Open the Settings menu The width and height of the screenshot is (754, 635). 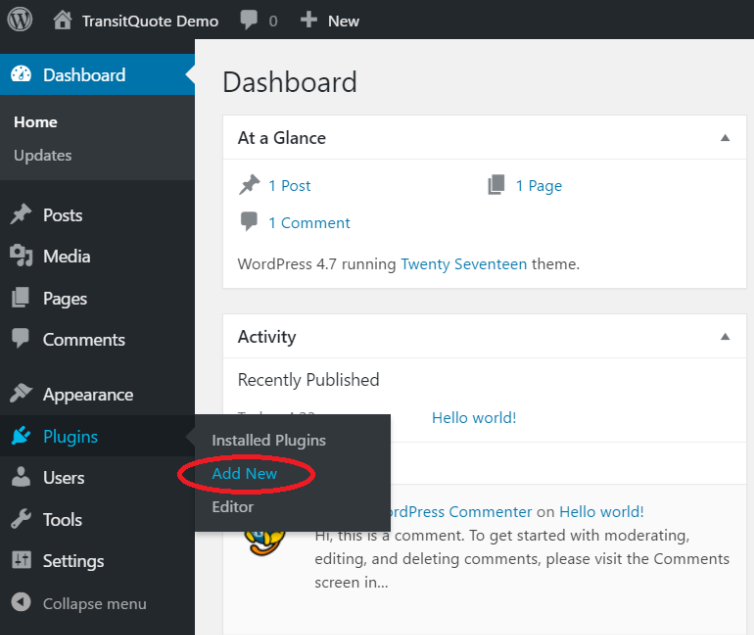97,560
